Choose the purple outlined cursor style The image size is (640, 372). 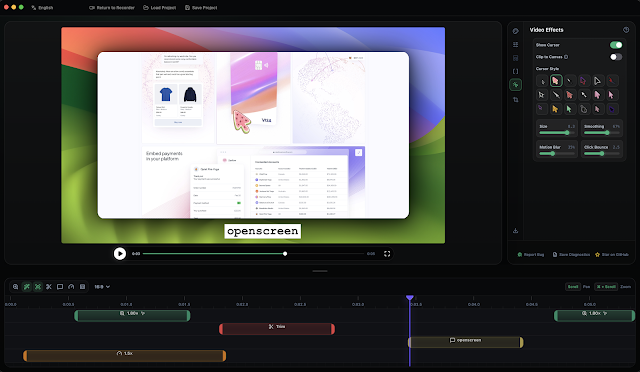click(x=583, y=81)
